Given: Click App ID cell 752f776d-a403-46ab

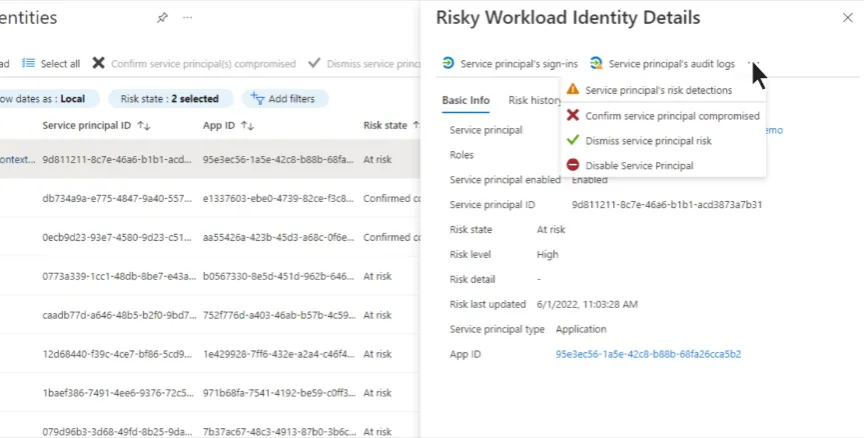Looking at the screenshot, I should coord(278,315).
